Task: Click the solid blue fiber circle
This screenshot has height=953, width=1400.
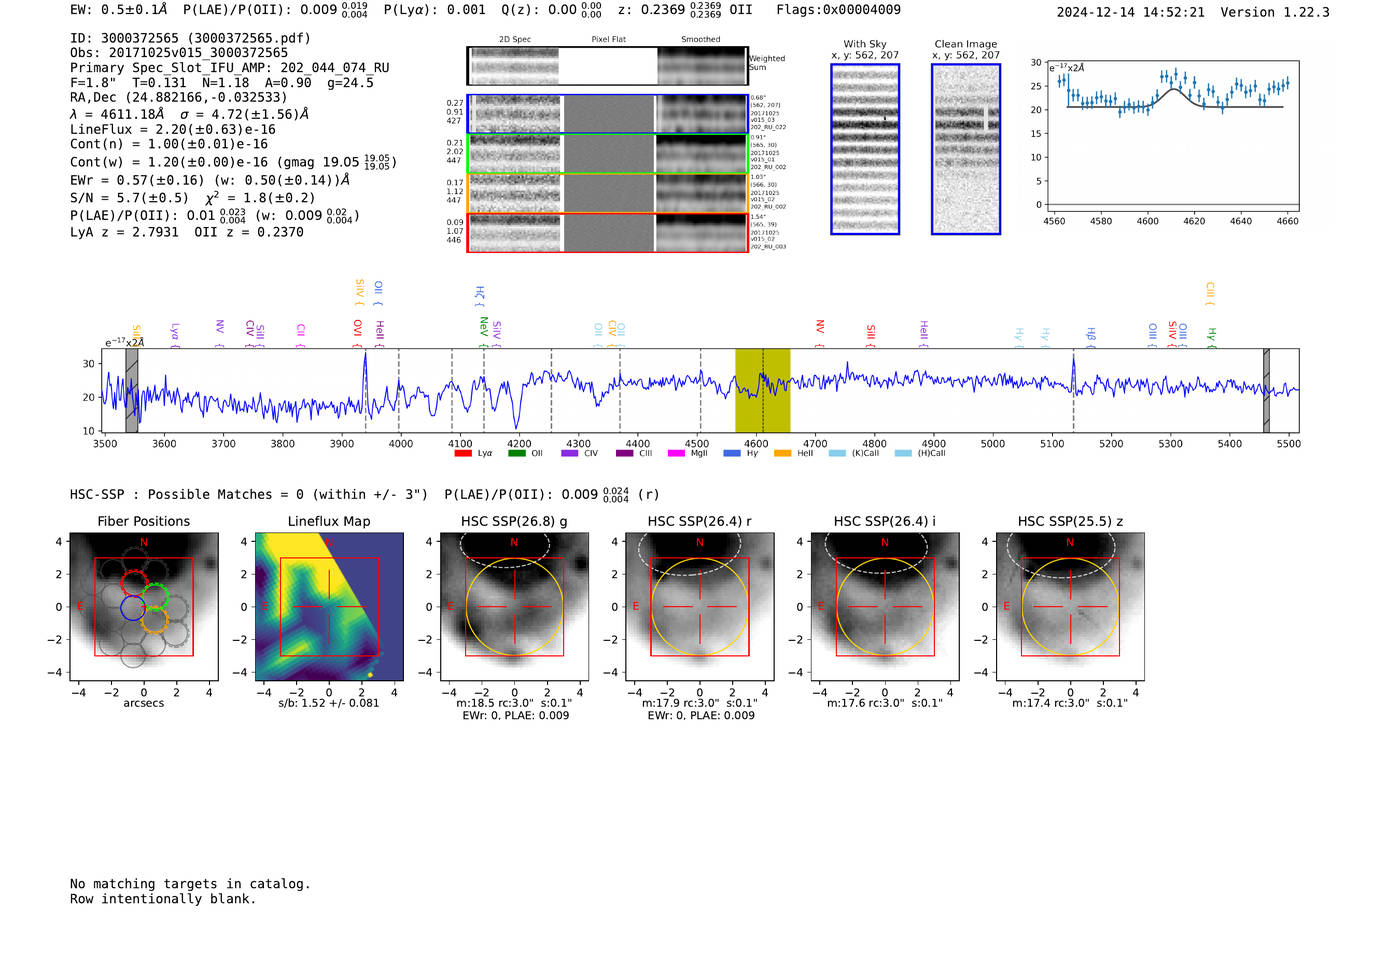Action: coord(132,607)
